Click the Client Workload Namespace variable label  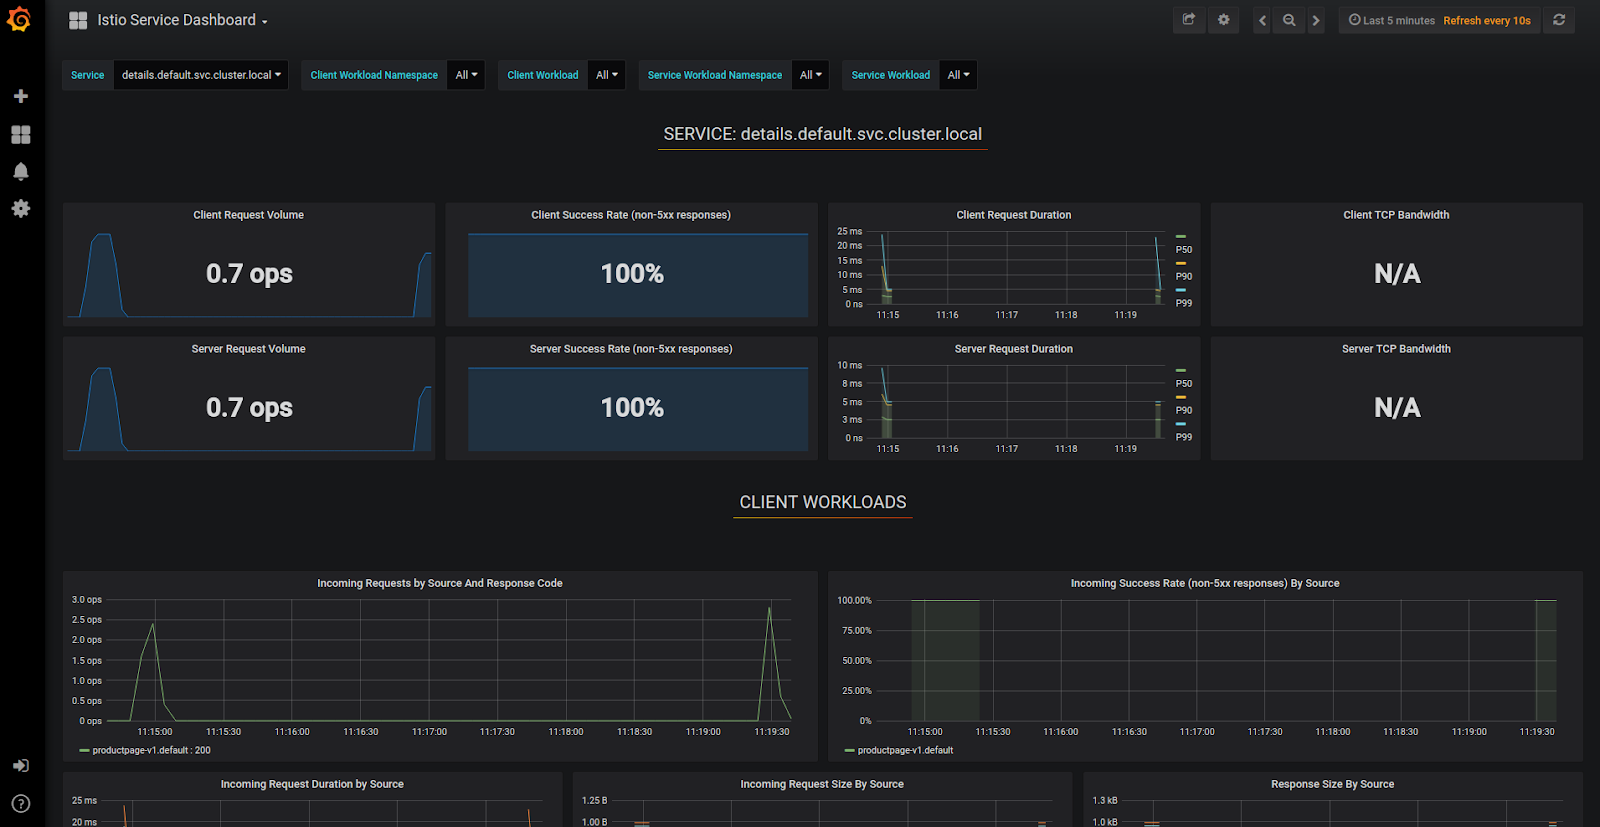374,75
